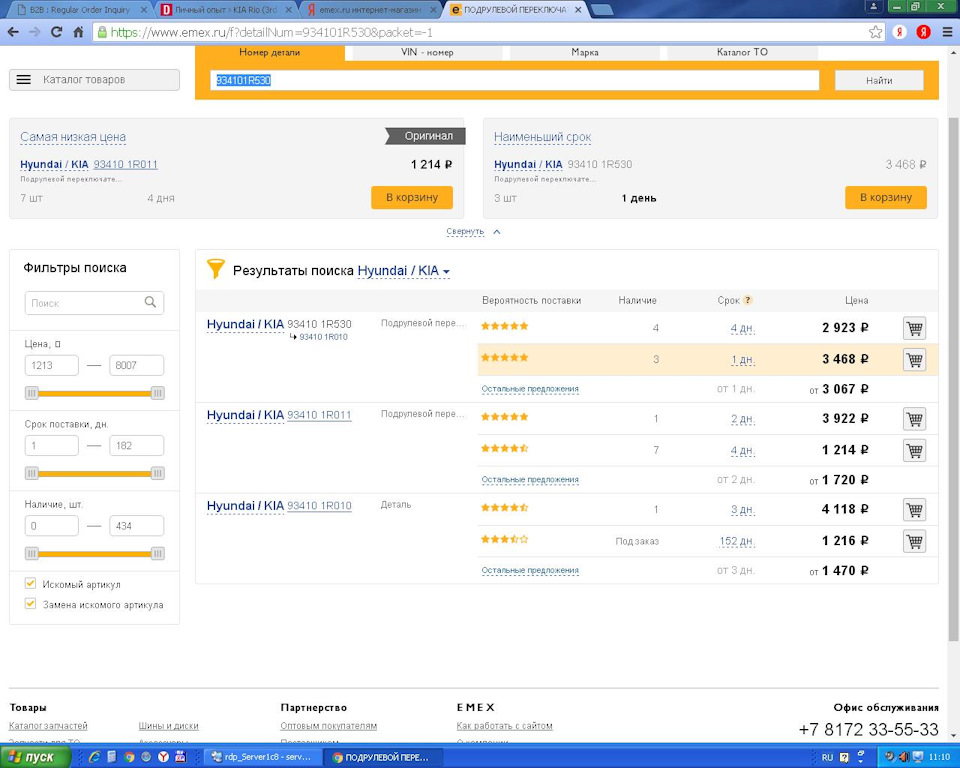Viewport: 960px width, 768px height.
Task: Launch Yandex browser from Quick Launch
Action: point(163,757)
